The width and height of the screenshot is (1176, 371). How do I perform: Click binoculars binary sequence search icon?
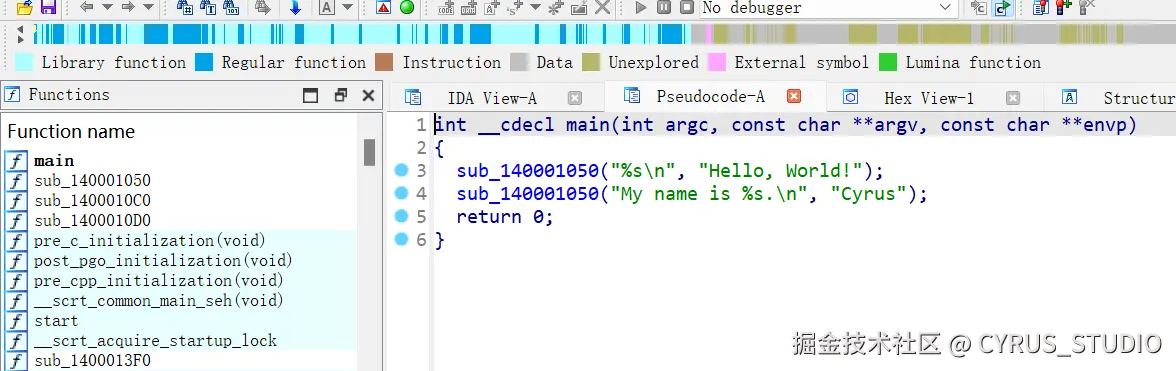(232, 7)
